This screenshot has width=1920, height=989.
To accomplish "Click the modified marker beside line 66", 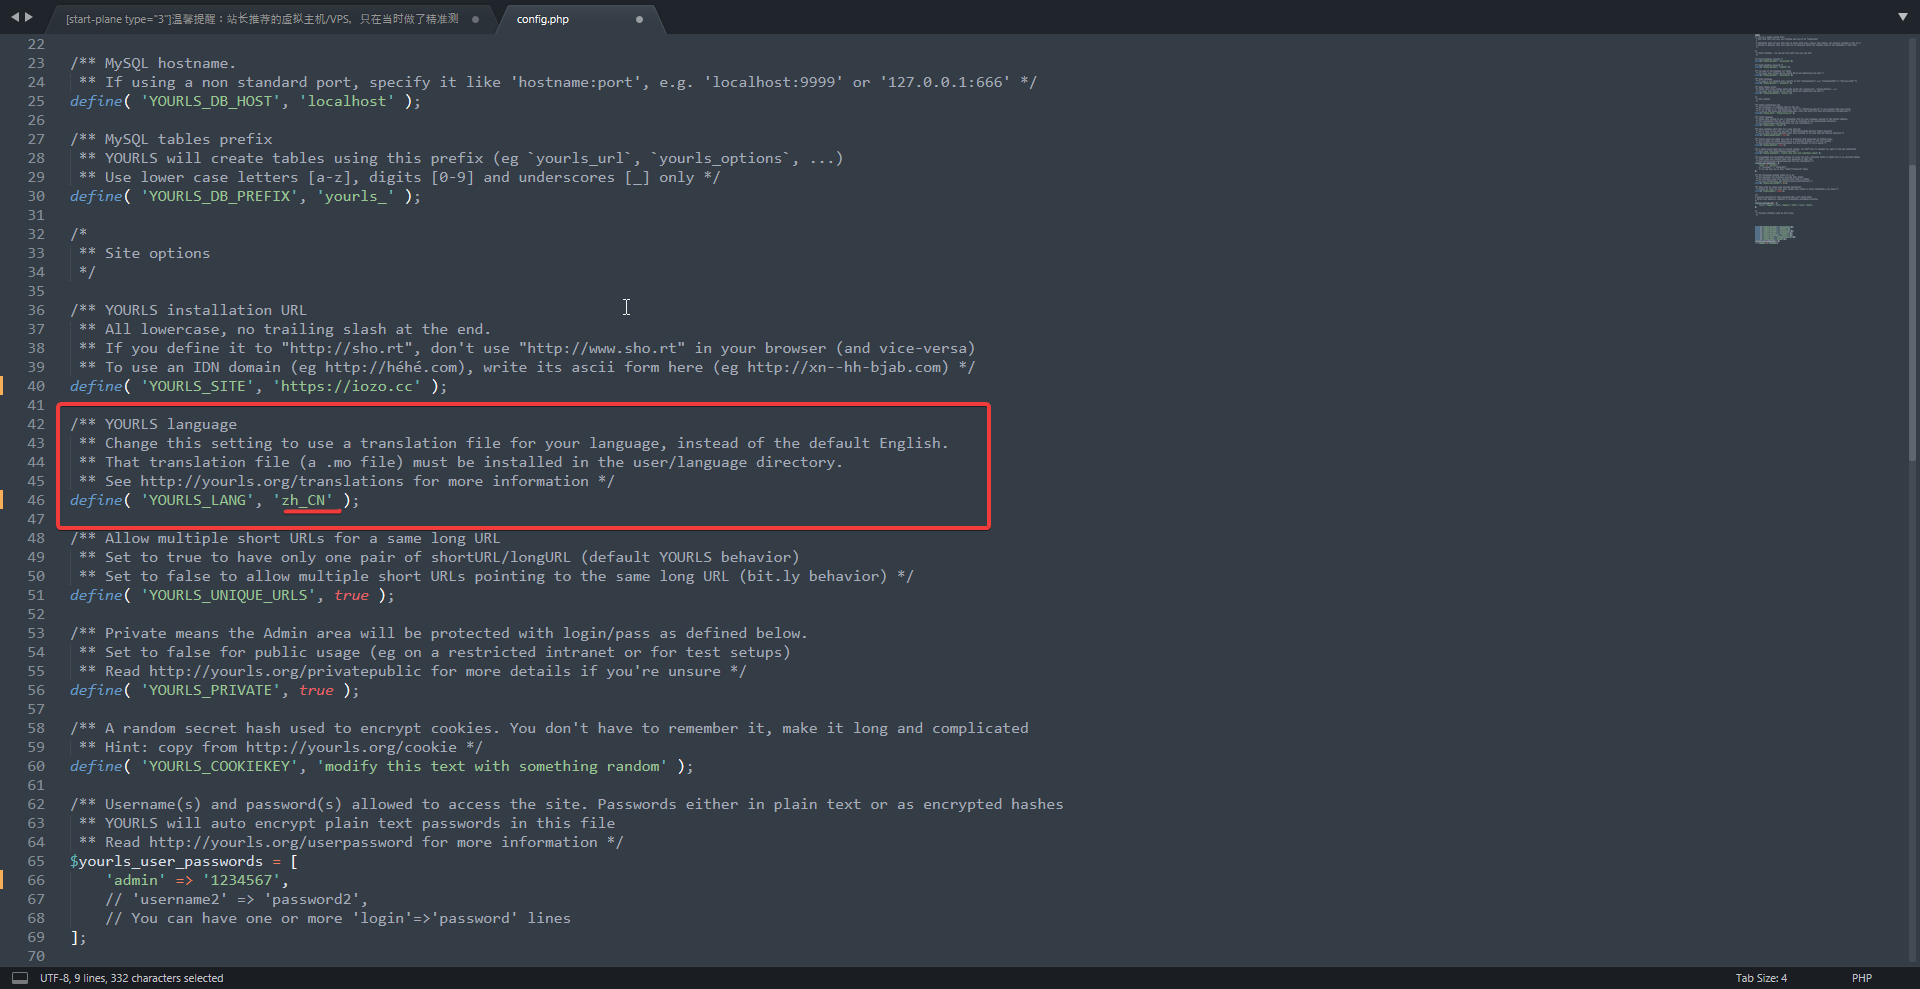I will (2, 880).
